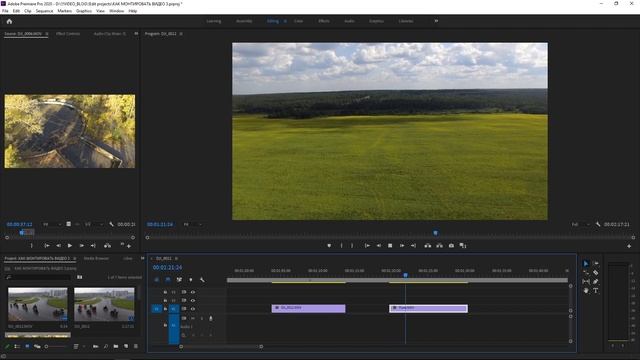Switch to Effects workspace tab
This screenshot has width=640, height=360.
(324, 21)
